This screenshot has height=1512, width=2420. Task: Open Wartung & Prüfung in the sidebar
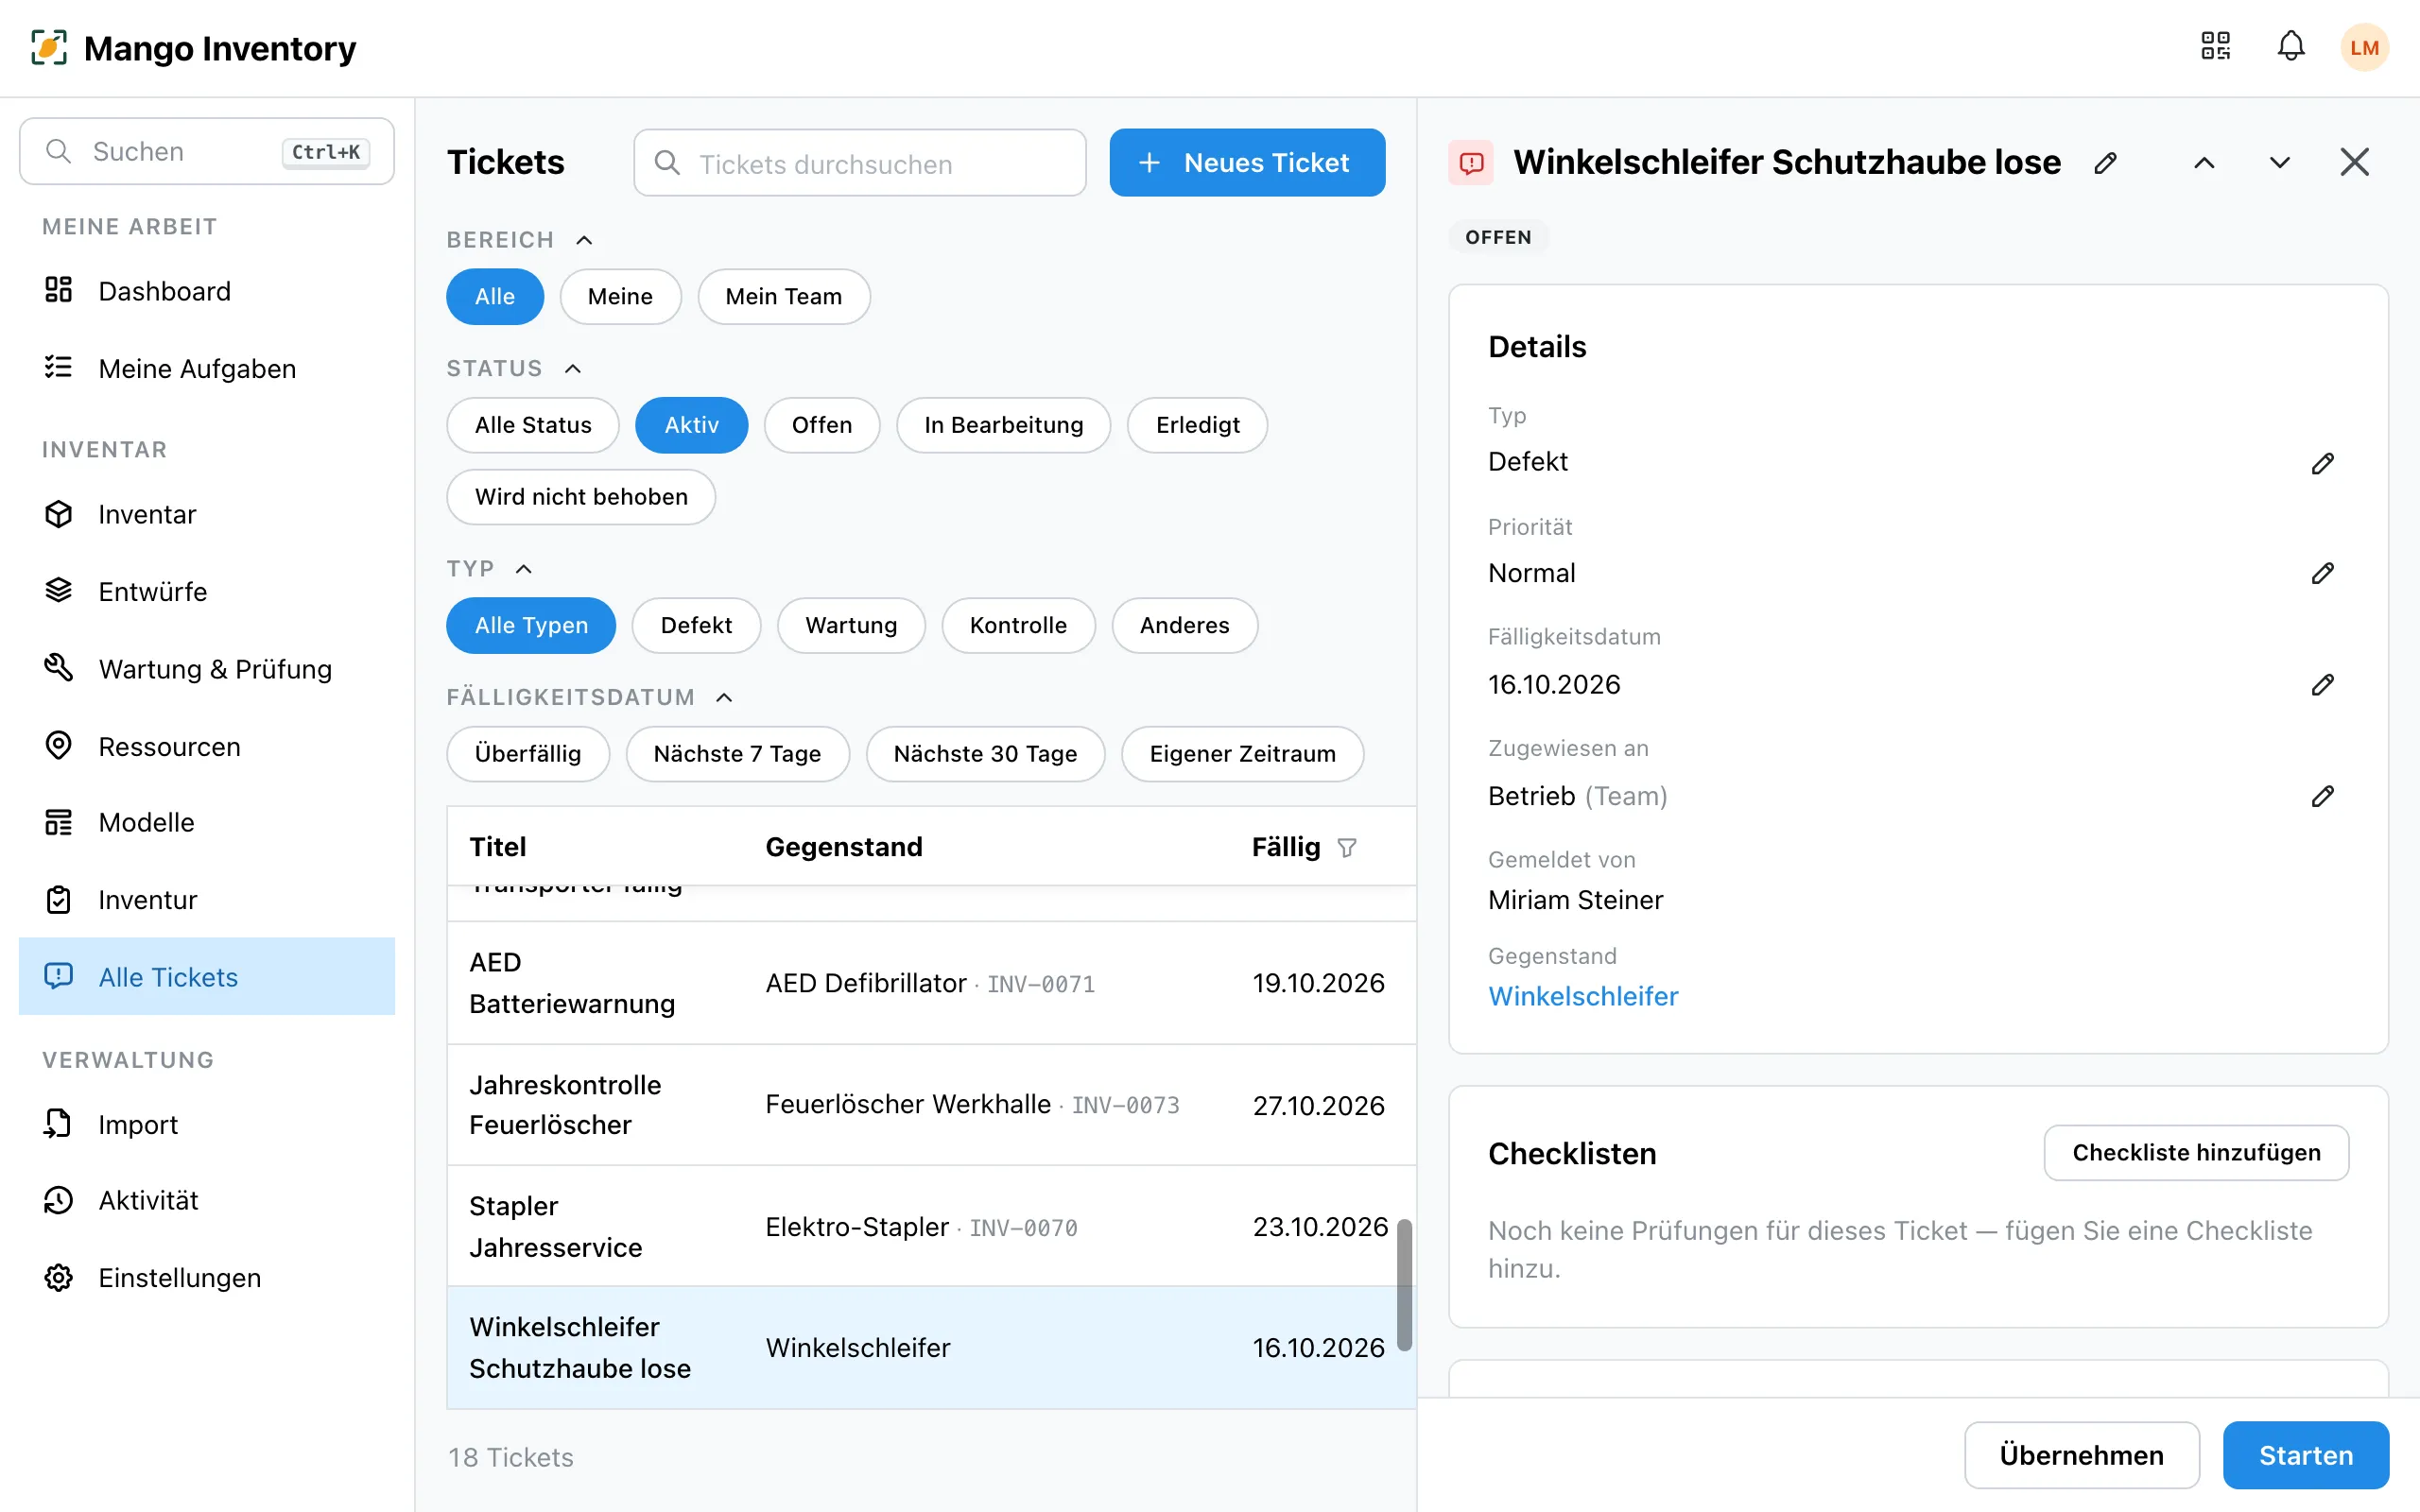[207, 669]
